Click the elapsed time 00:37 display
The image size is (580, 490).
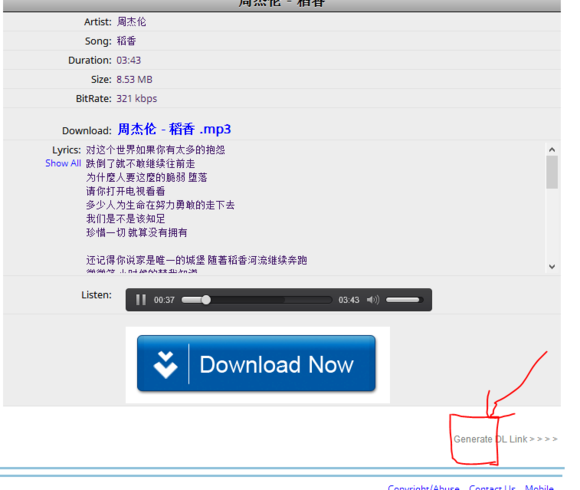pos(164,300)
